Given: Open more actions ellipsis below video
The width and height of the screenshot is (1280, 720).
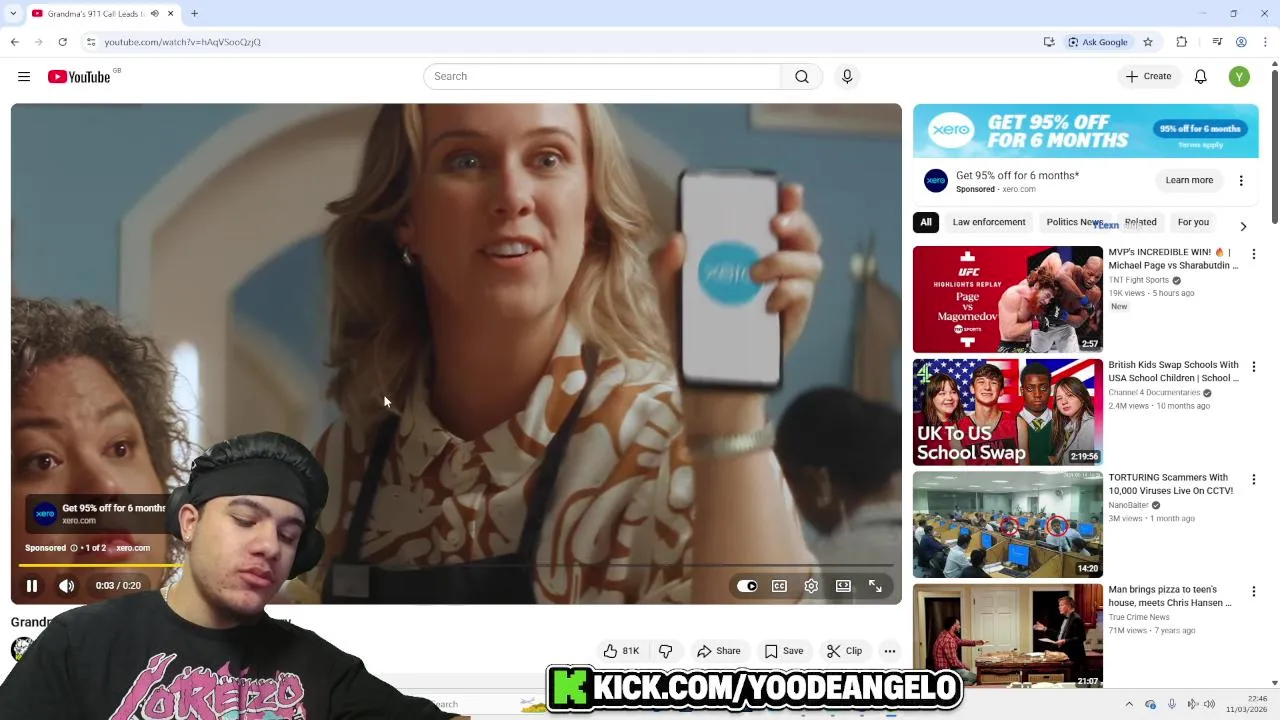Looking at the screenshot, I should click(x=889, y=651).
